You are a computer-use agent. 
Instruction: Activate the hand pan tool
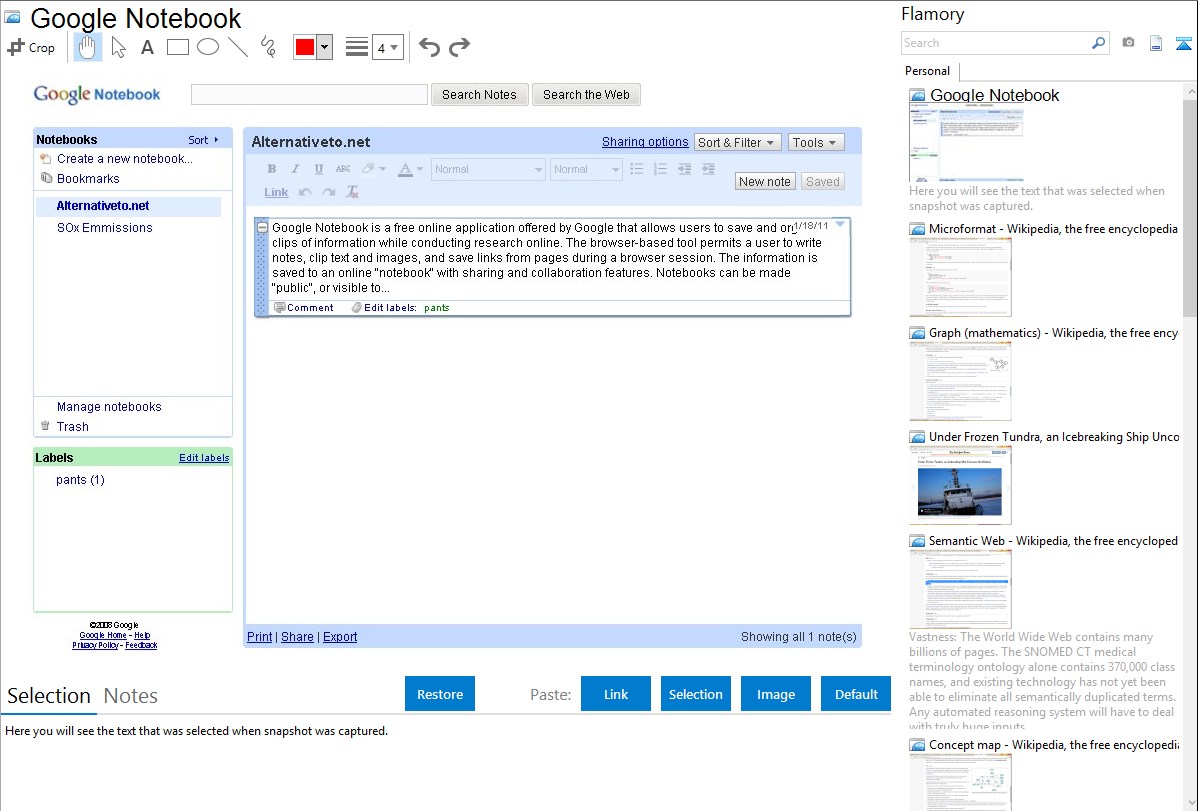pyautogui.click(x=87, y=47)
